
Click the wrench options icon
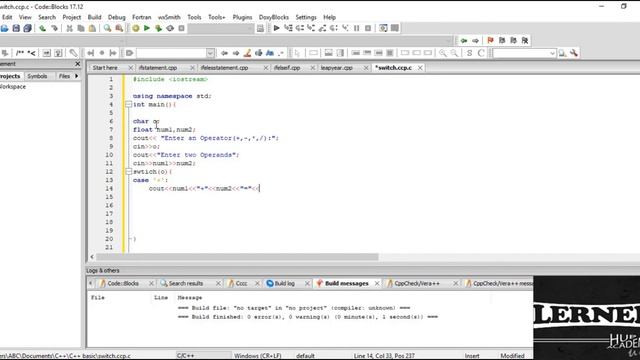pyautogui.click(x=574, y=53)
